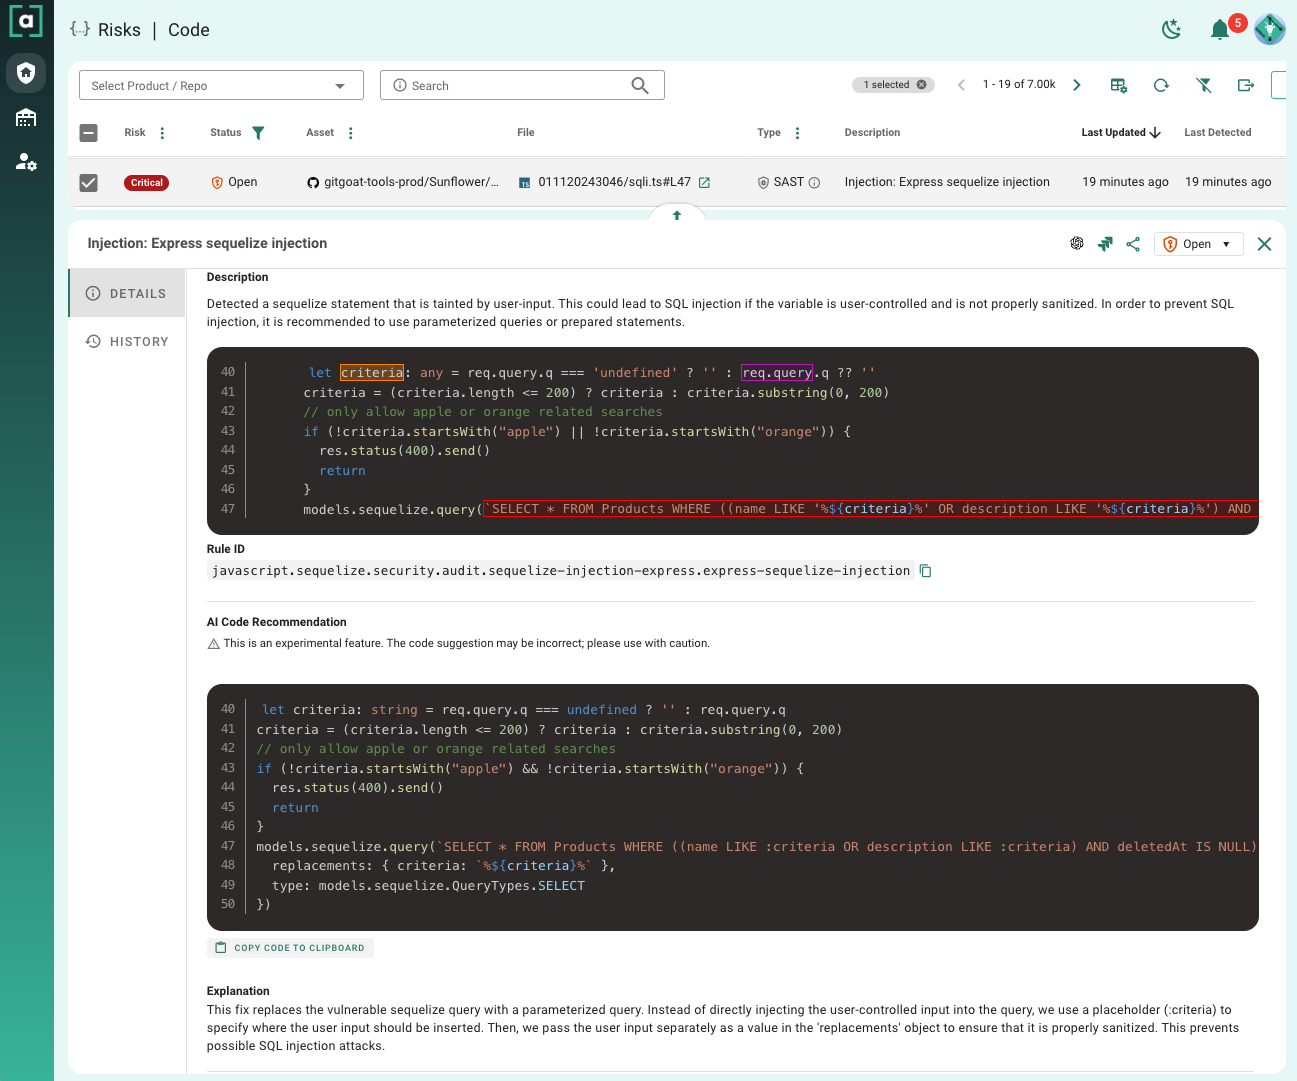
Task: Share the sequelize injection finding
Action: [x=1133, y=243]
